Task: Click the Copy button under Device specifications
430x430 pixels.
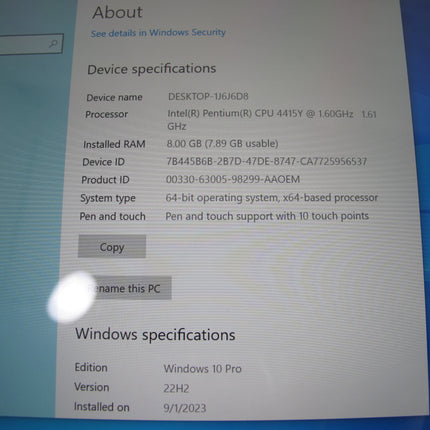Action: [112, 247]
